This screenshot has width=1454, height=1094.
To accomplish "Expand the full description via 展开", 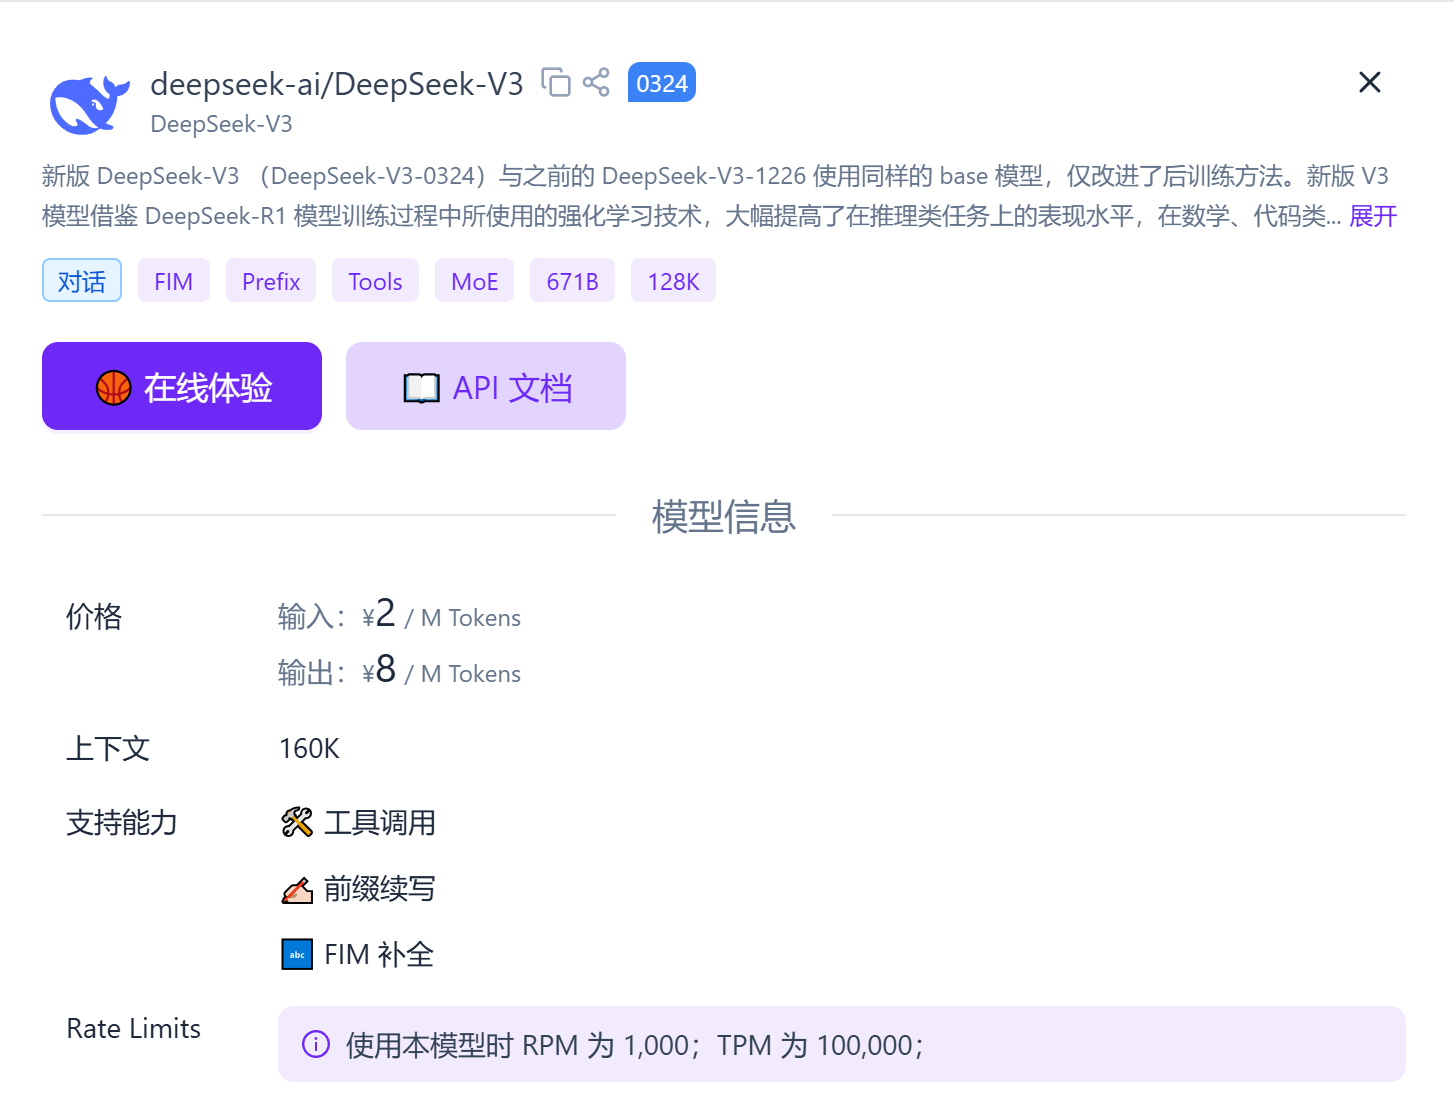I will point(1373,216).
